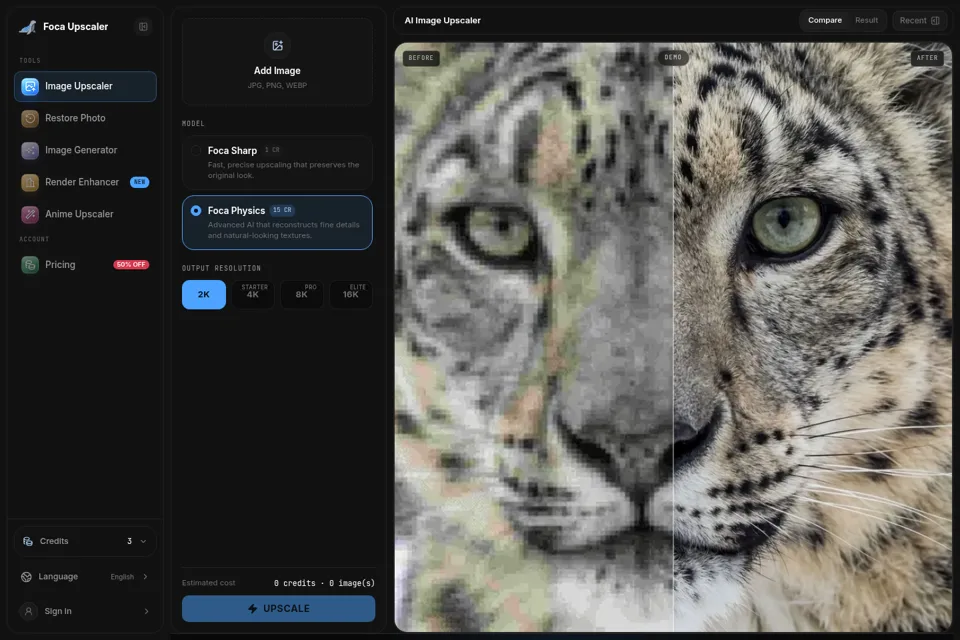Switch to Compare view tab
The image size is (960, 640).
click(x=825, y=20)
